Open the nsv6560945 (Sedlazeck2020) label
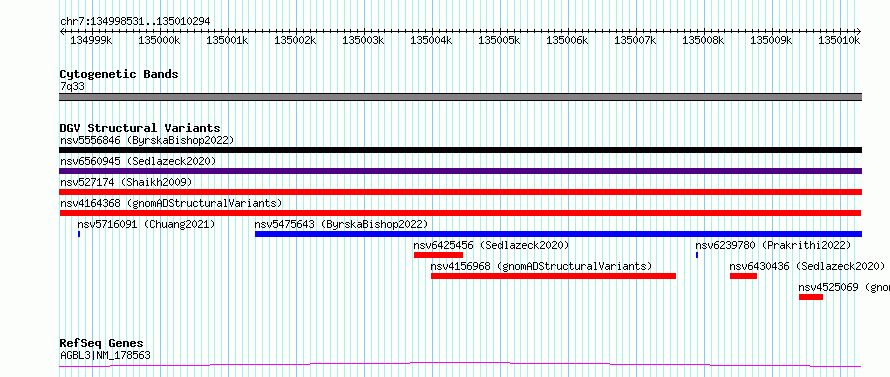Screen dimensions: 890x377 pos(138,161)
